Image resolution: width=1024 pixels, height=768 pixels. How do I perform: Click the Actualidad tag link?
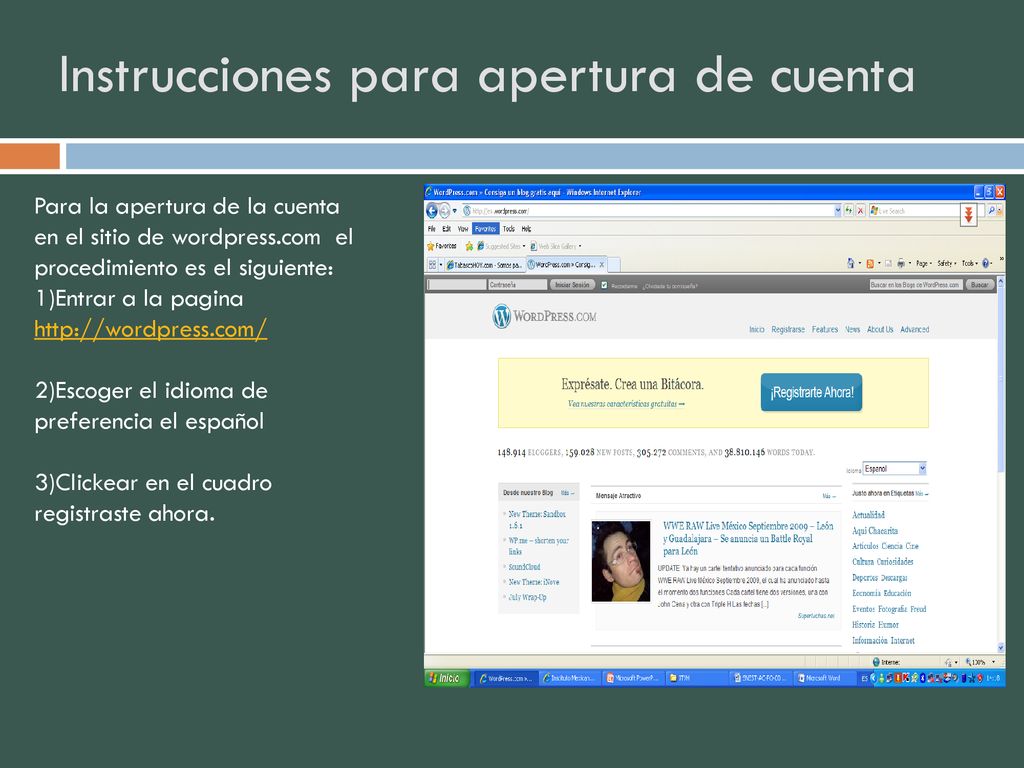[868, 515]
